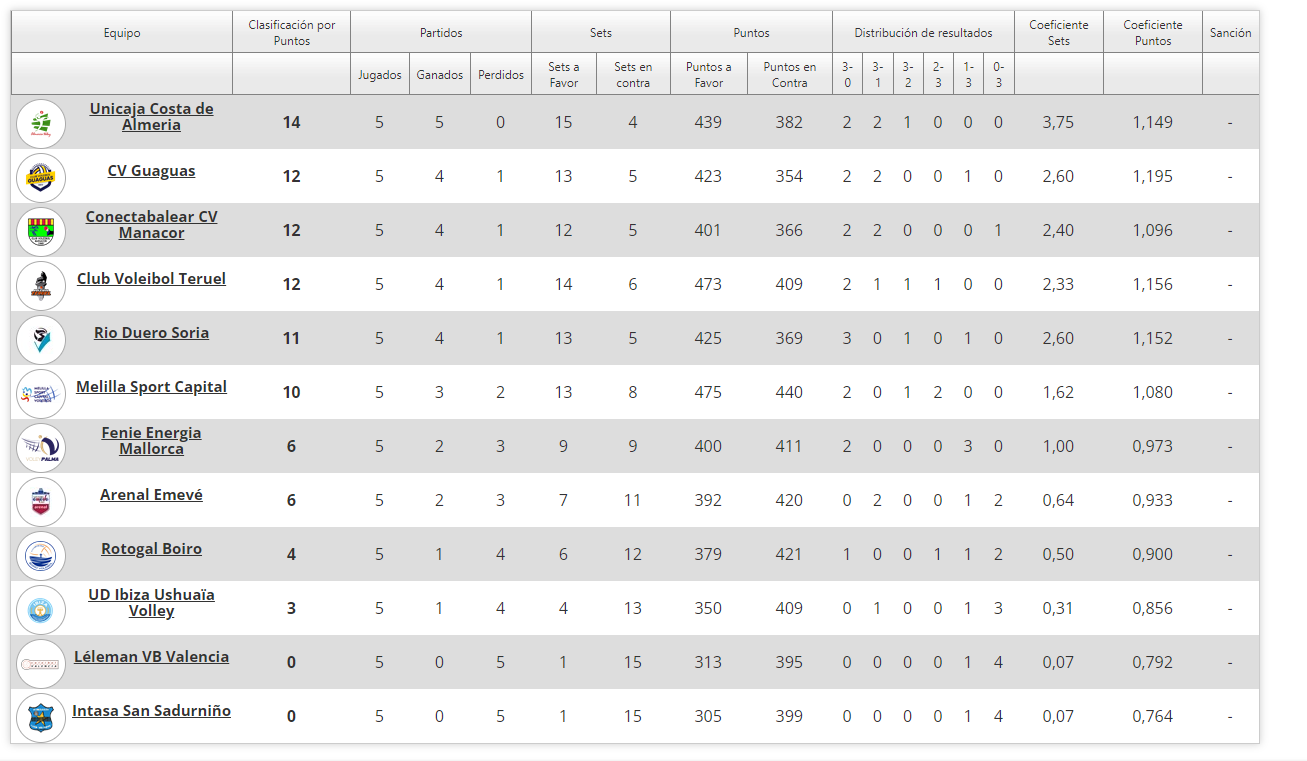The width and height of the screenshot is (1307, 761).
Task: Click Manacor's set coefficient 2,40
Action: pos(1058,231)
